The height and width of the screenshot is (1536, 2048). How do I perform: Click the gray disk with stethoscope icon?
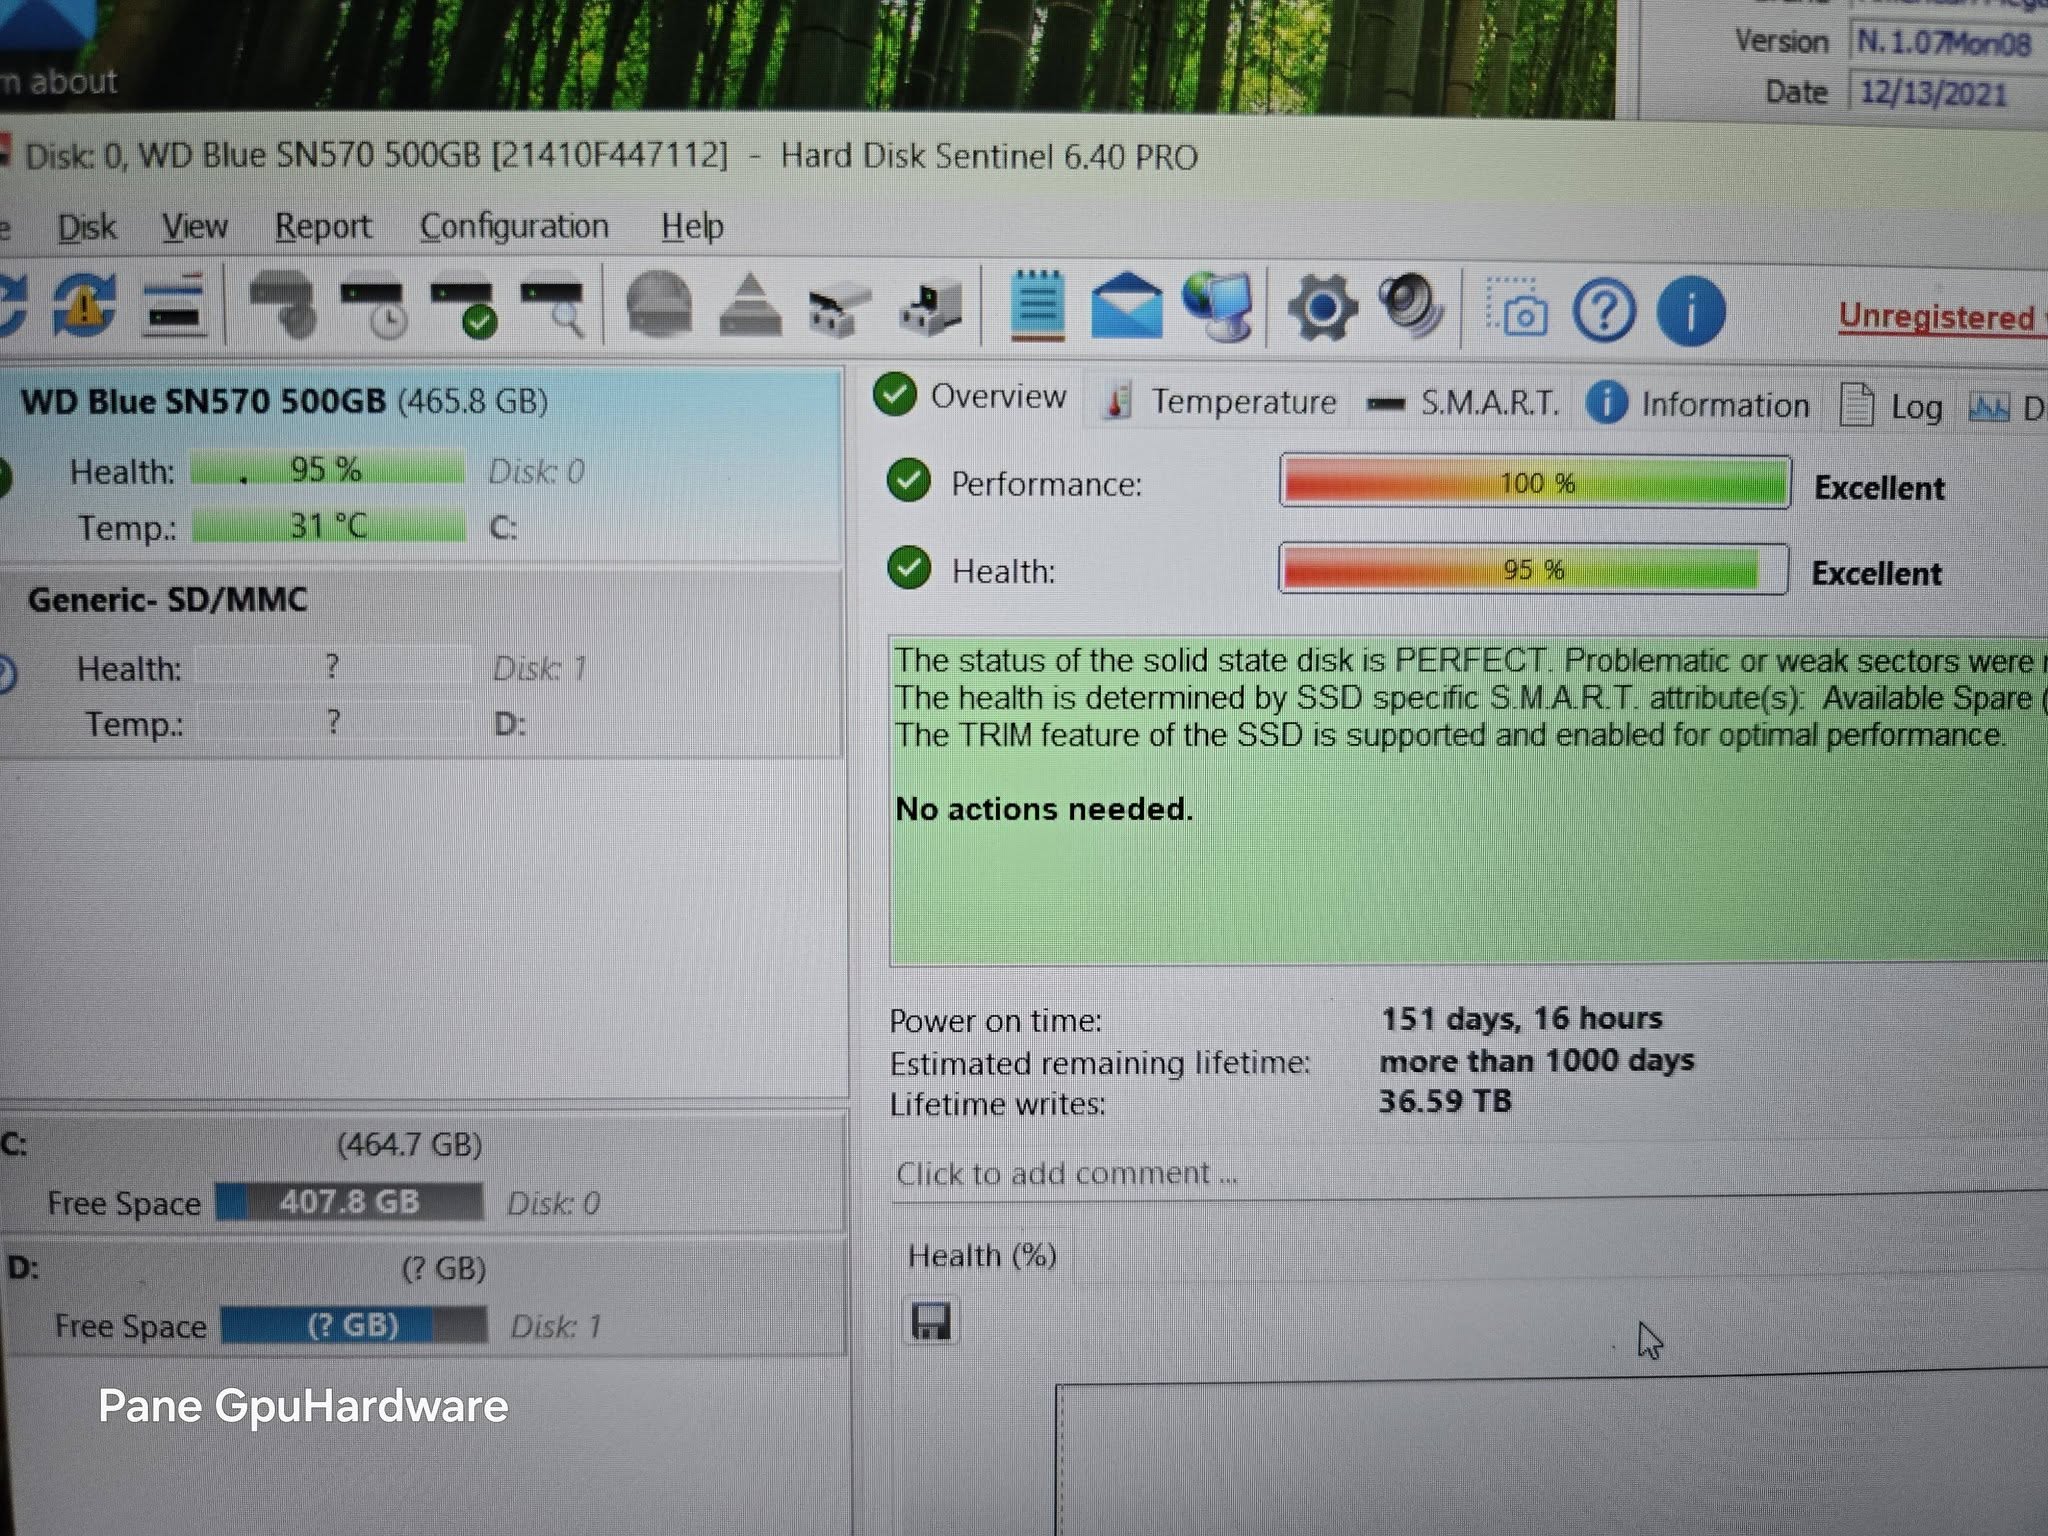282,304
